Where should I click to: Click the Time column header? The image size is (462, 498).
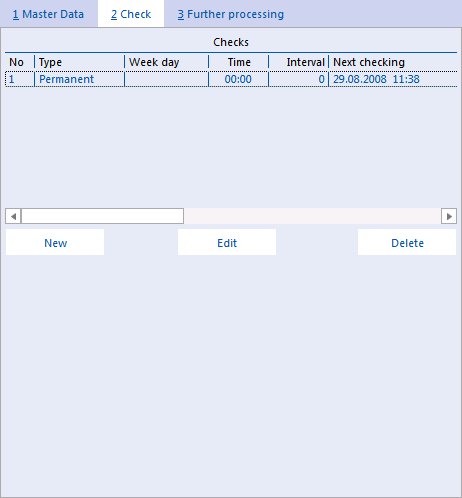point(239,62)
